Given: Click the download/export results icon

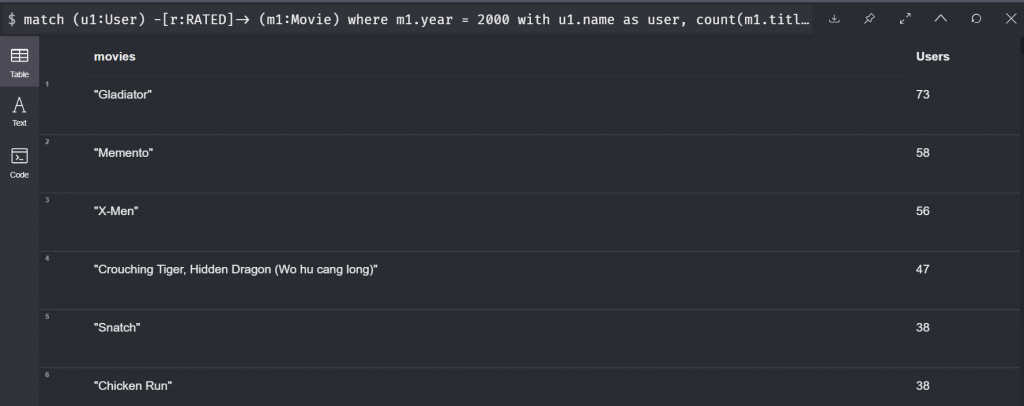Looking at the screenshot, I should click(834, 18).
